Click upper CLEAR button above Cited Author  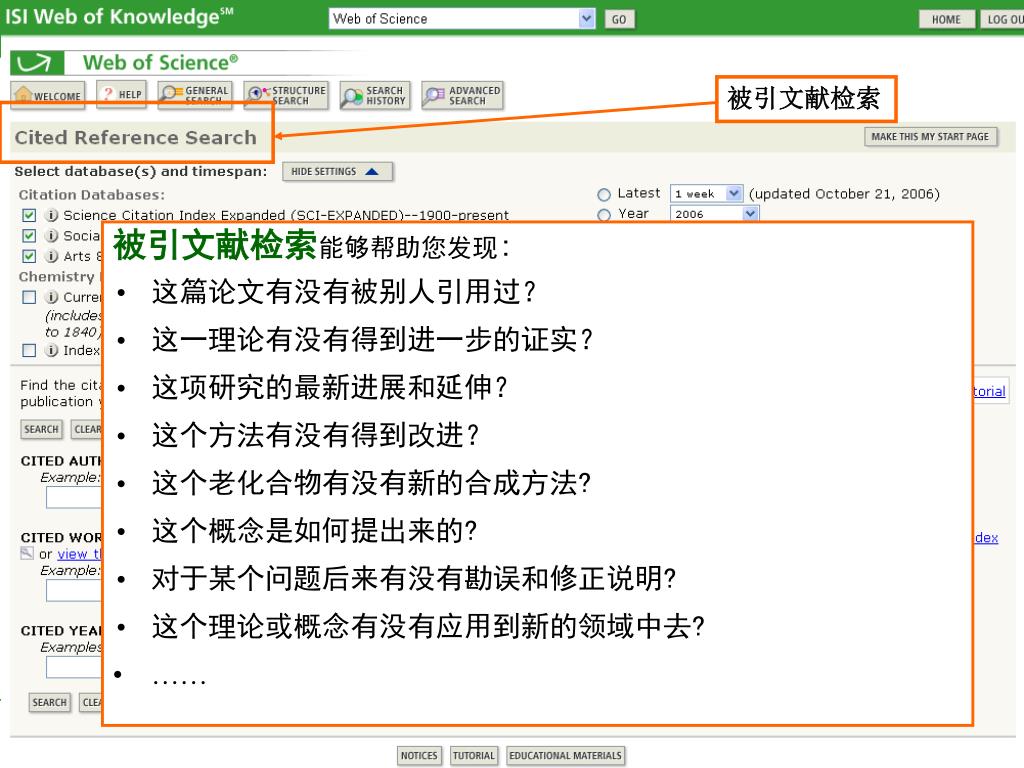(87, 429)
